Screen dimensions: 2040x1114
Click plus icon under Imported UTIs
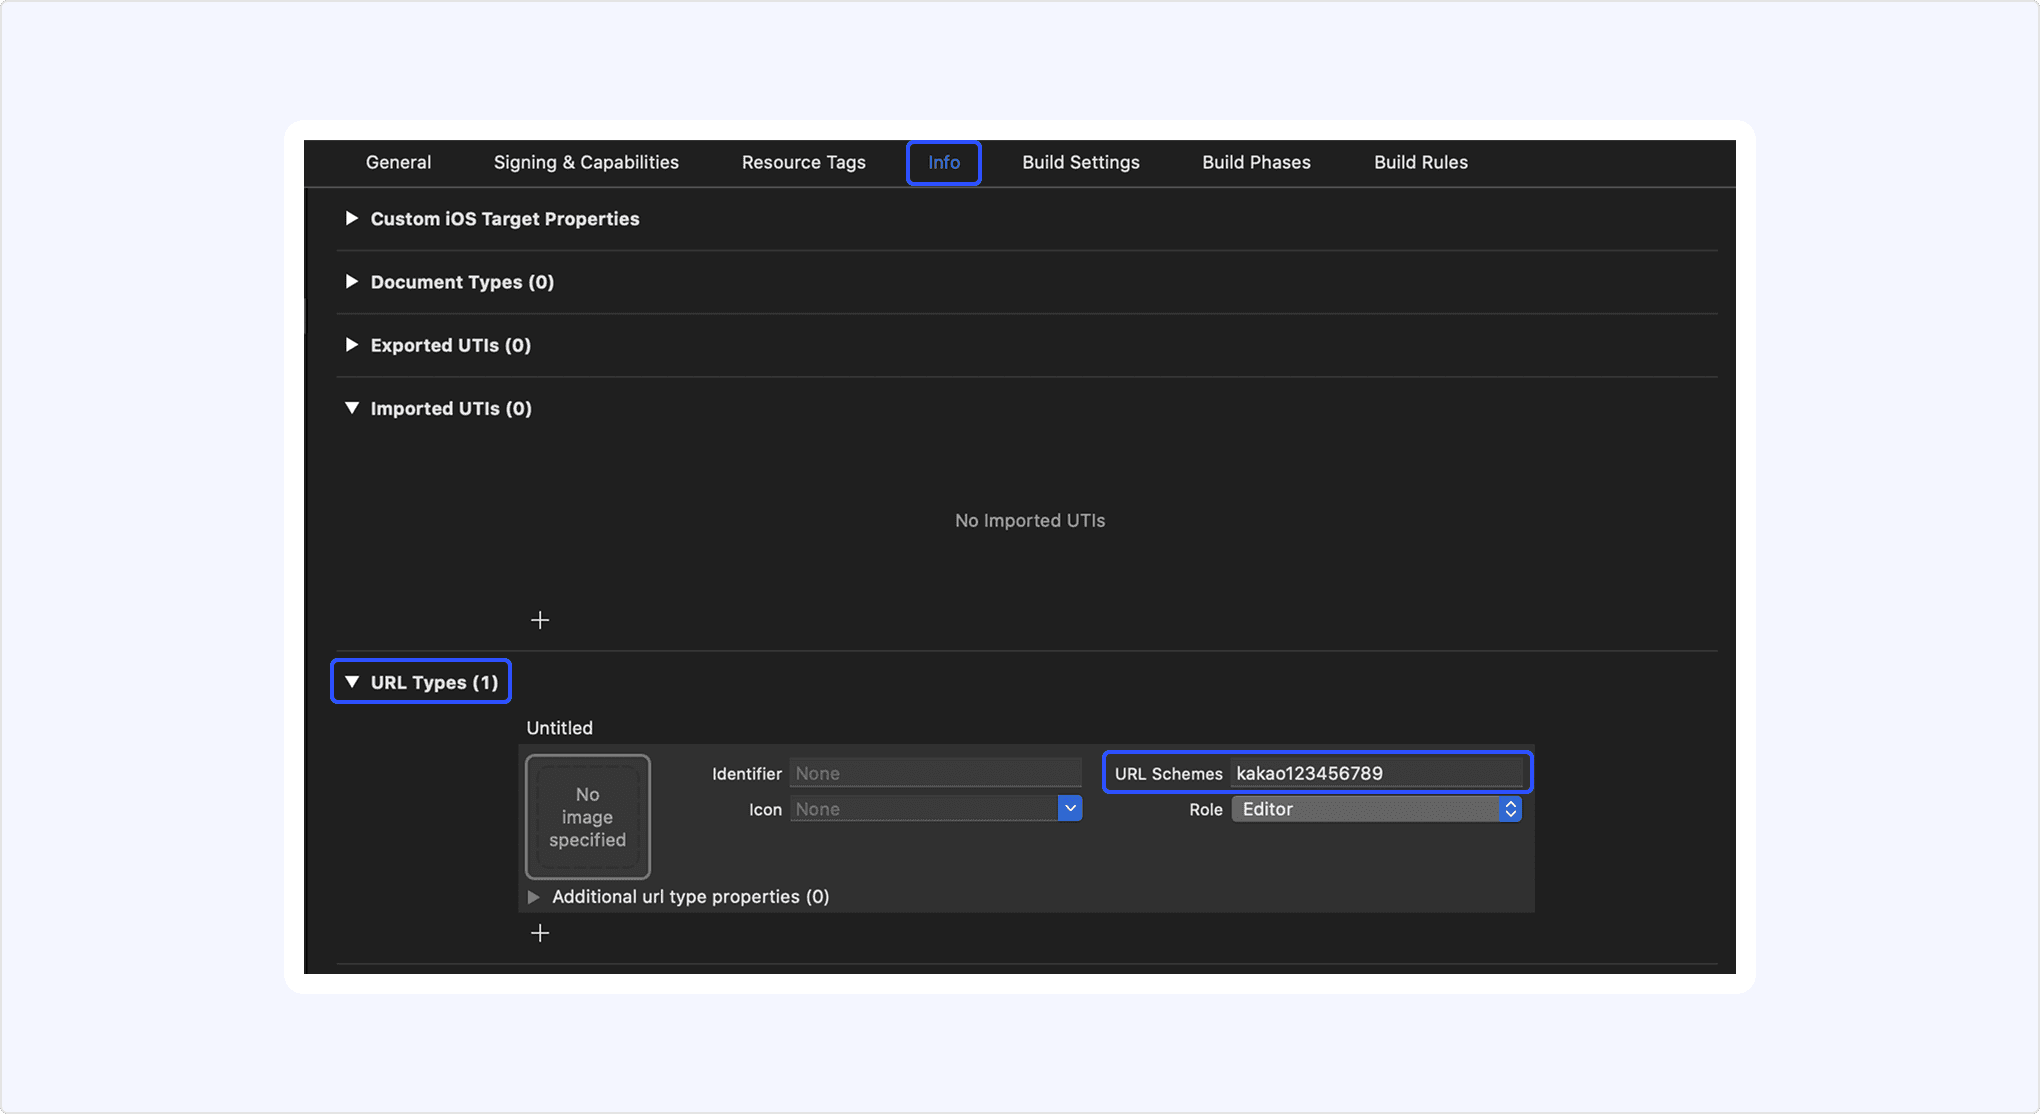tap(540, 621)
